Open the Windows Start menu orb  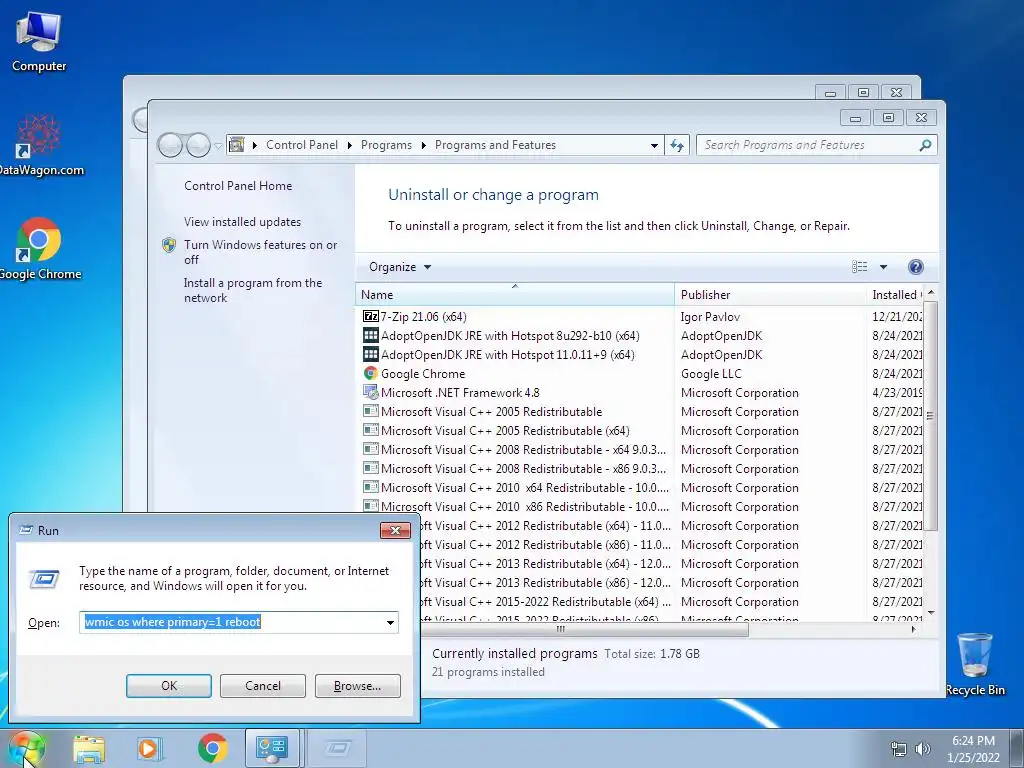[x=25, y=748]
